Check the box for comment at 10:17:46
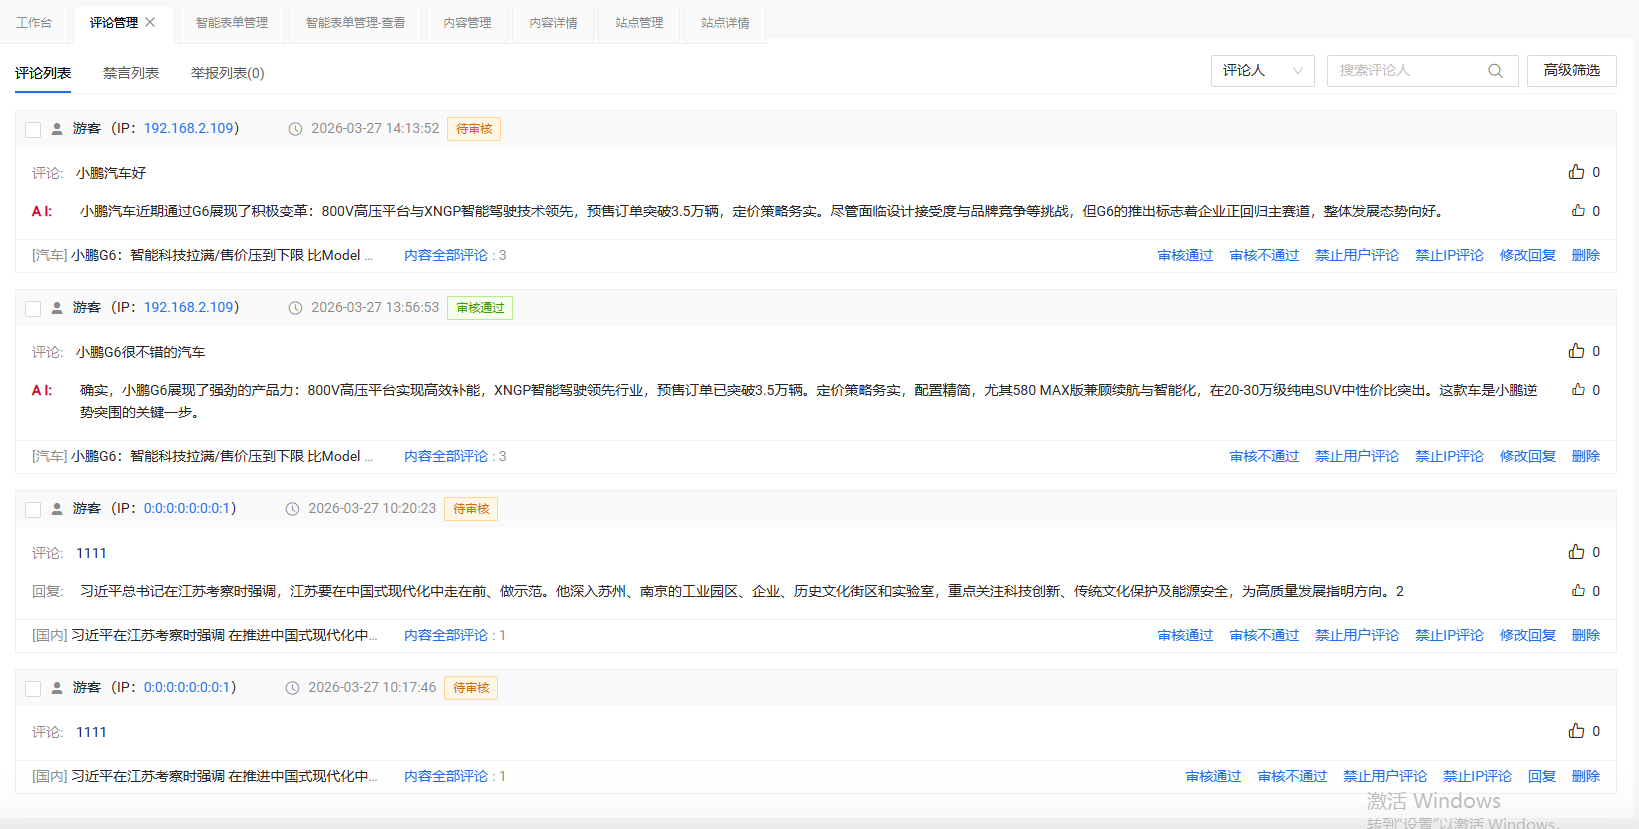The width and height of the screenshot is (1639, 829). click(33, 688)
